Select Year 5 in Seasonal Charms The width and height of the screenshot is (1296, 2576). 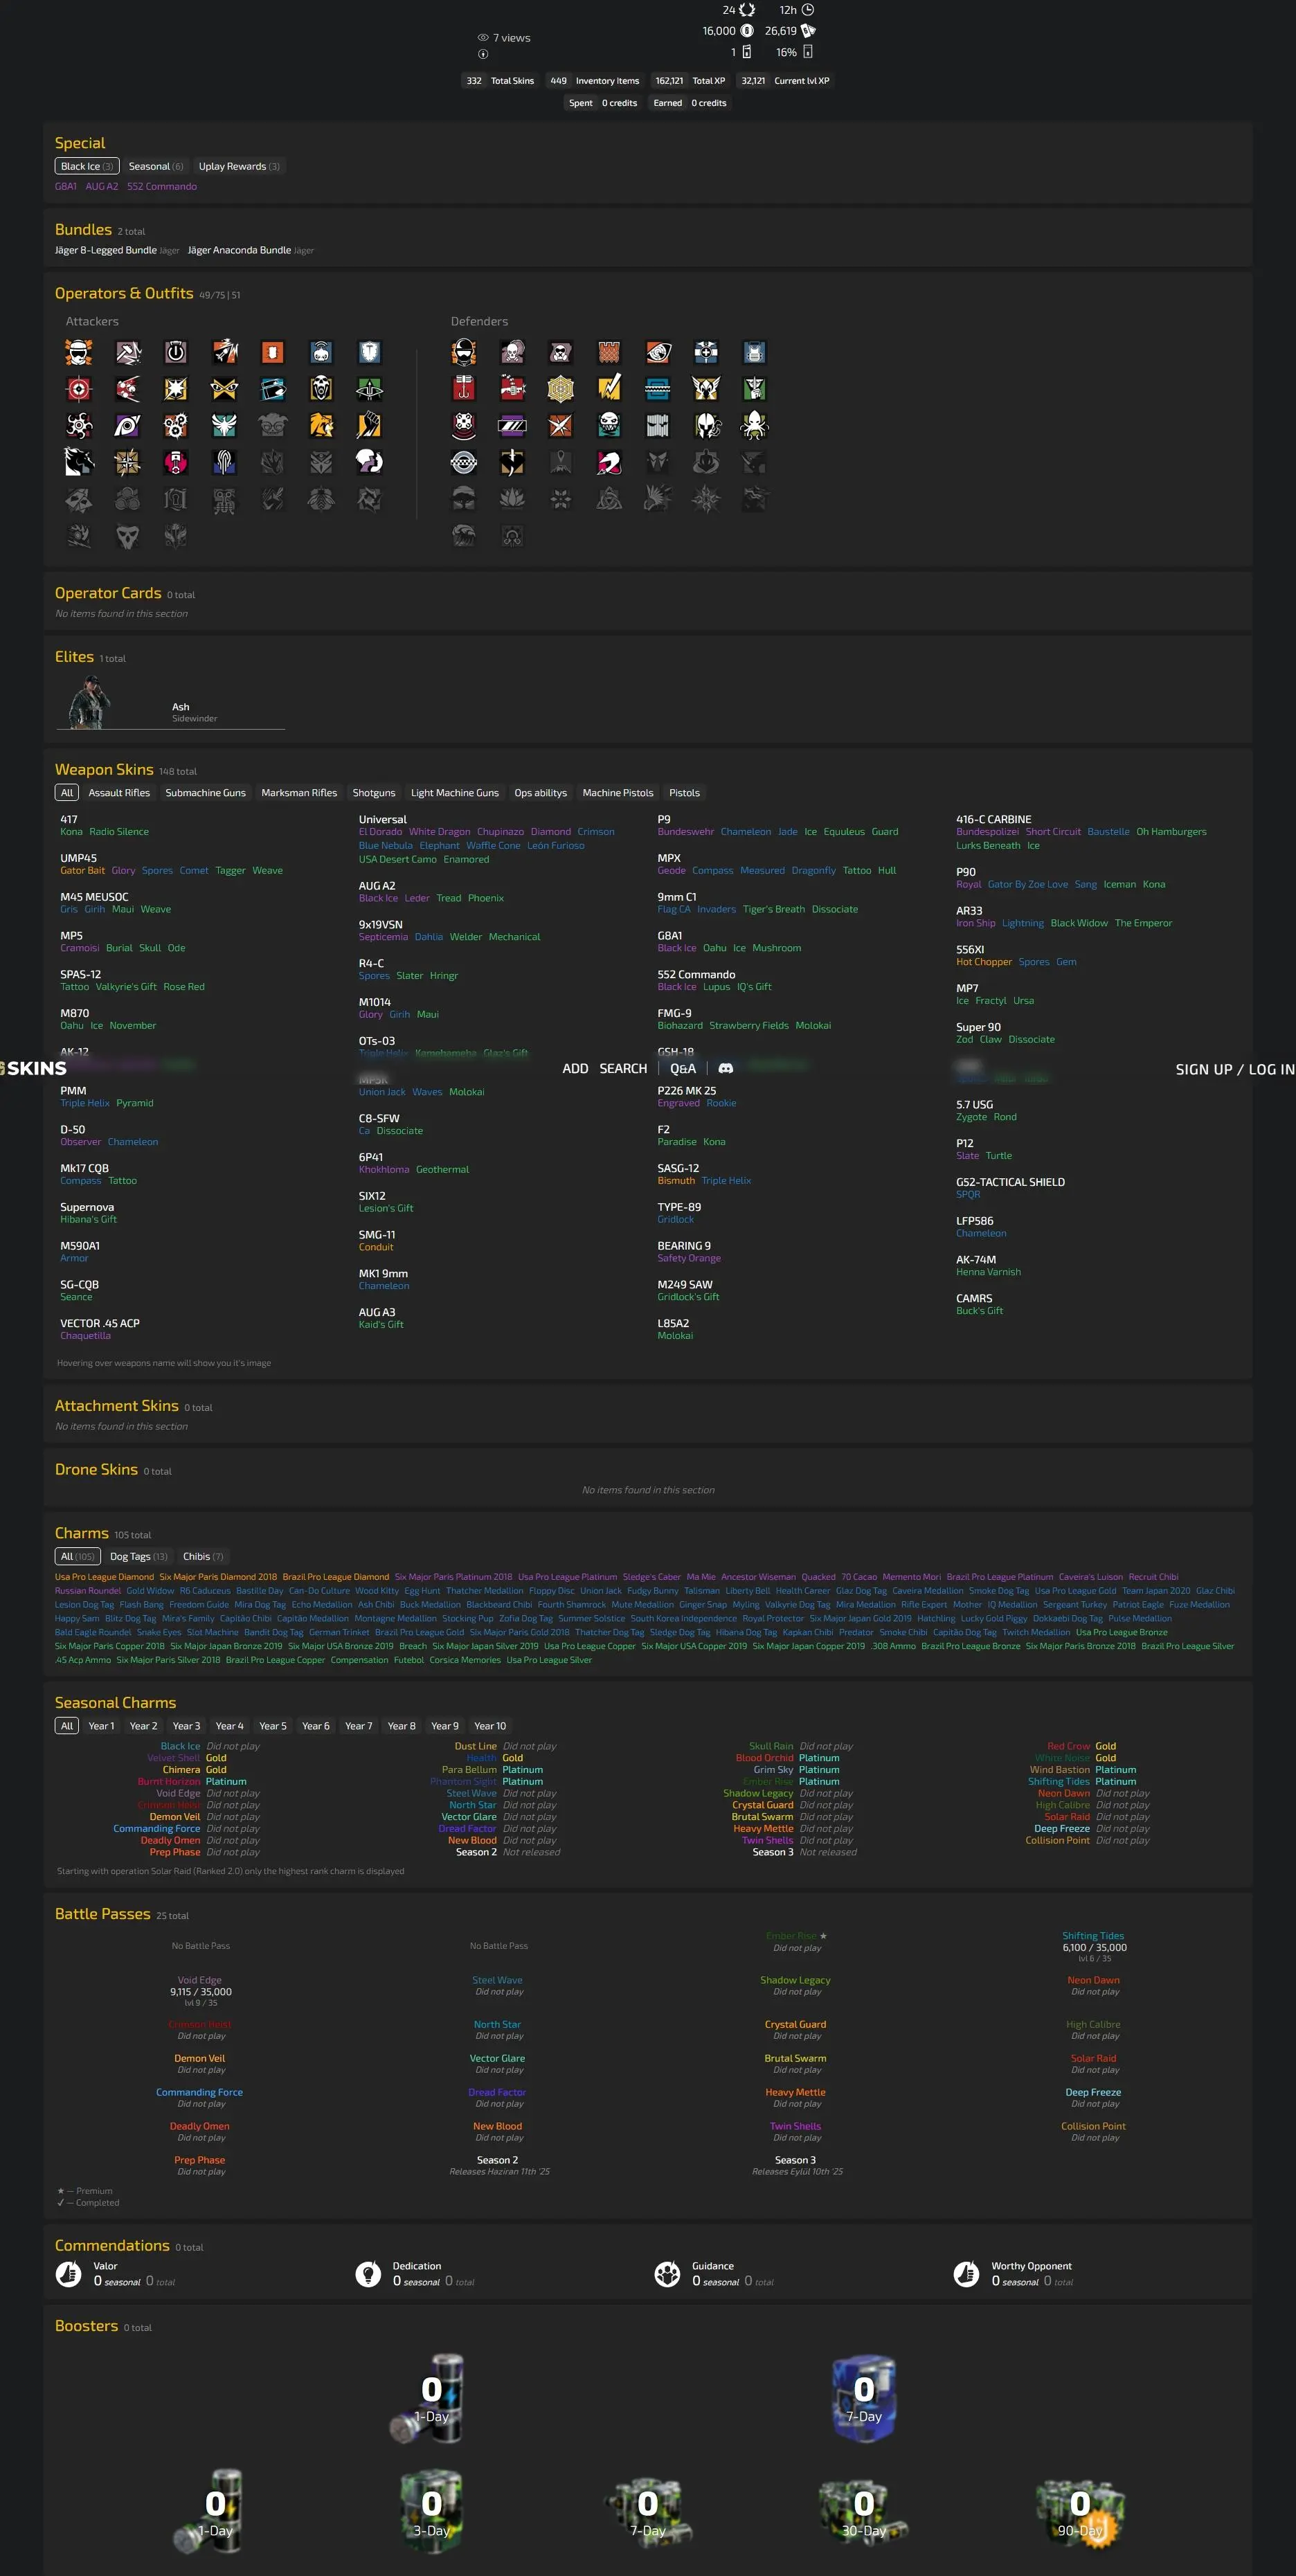point(272,1726)
